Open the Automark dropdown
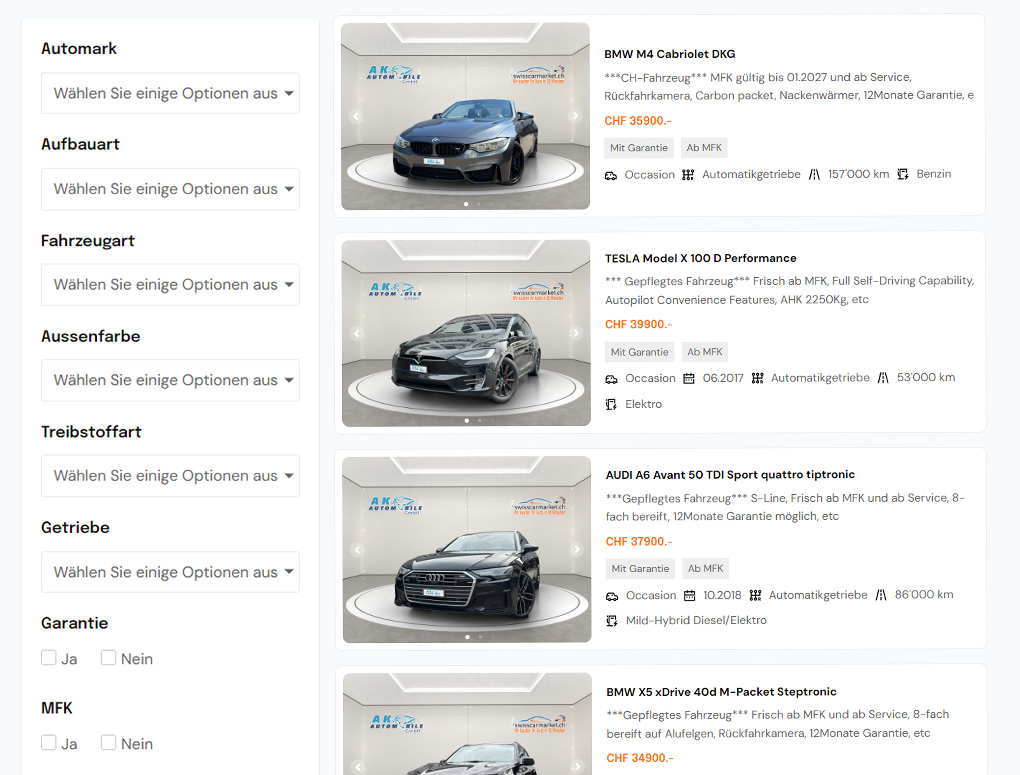 pyautogui.click(x=170, y=93)
